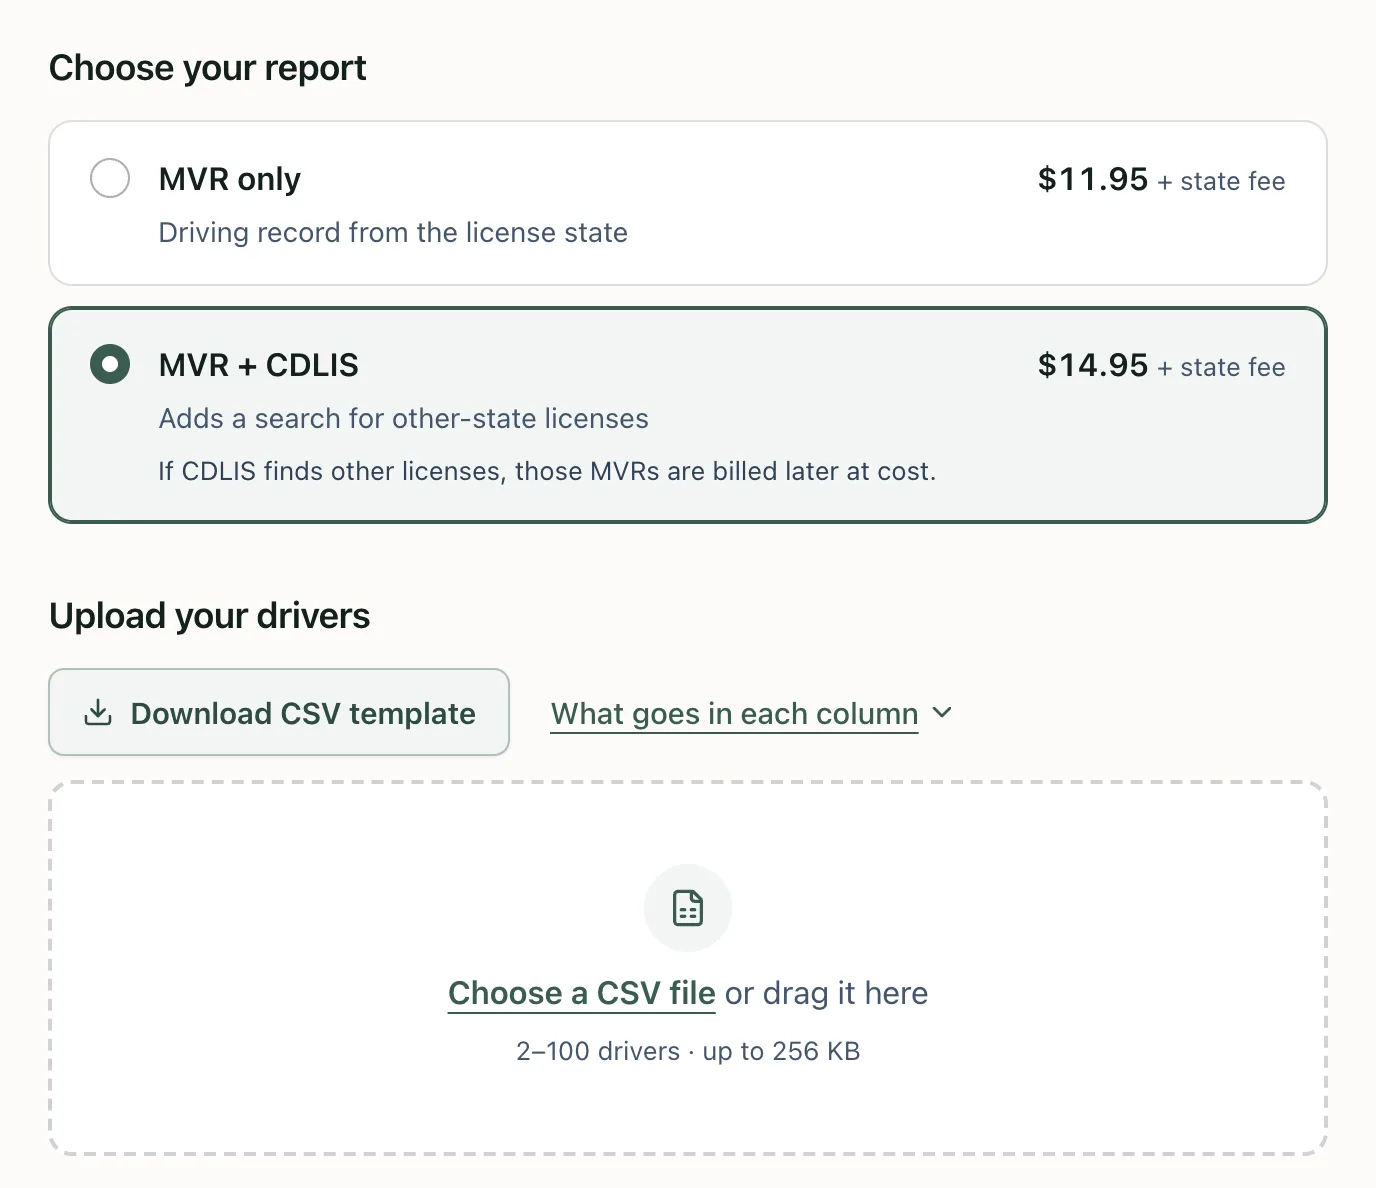This screenshot has width=1376, height=1188.
Task: Click the Choose a CSV file link
Action: click(x=582, y=993)
